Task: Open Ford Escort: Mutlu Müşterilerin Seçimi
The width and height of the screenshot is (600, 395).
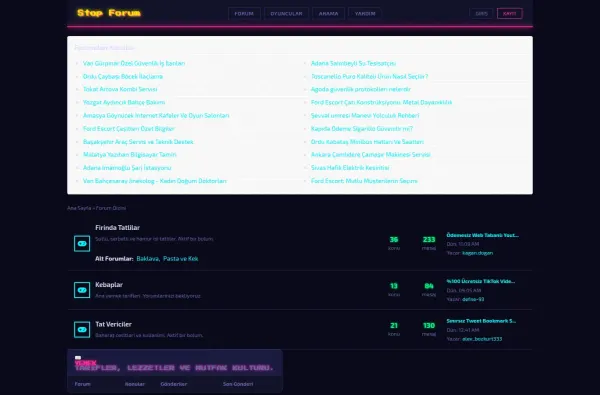Action: (364, 181)
